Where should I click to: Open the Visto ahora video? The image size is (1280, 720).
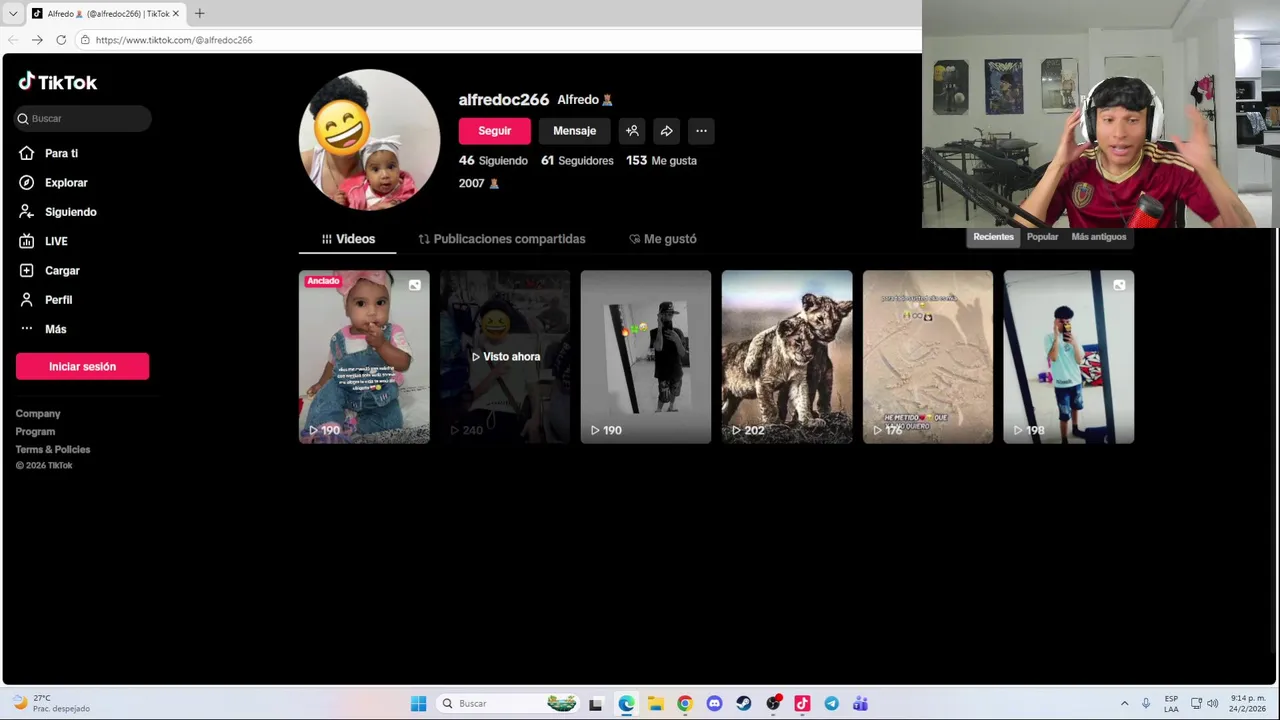point(505,356)
